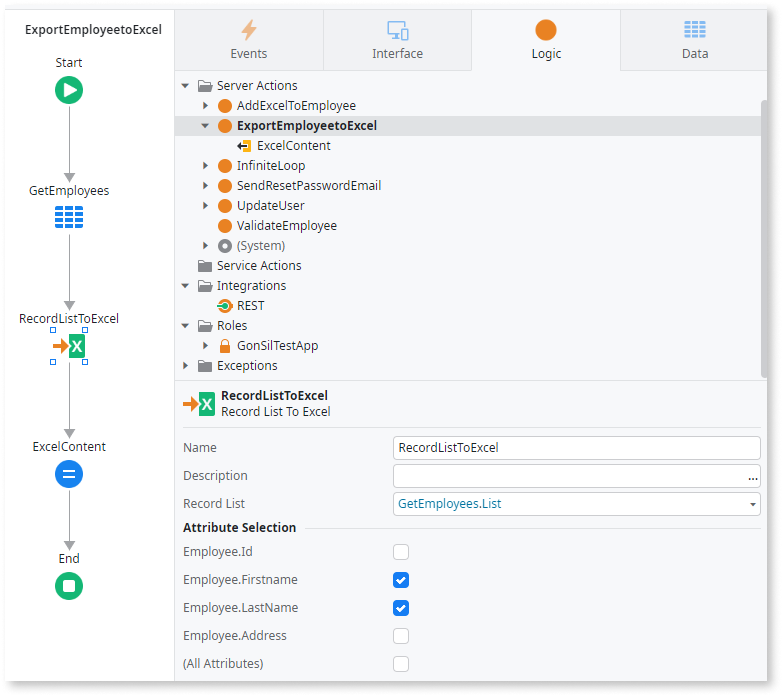Enable the Employee.Address checkbox
The width and height of the screenshot is (782, 696).
401,636
